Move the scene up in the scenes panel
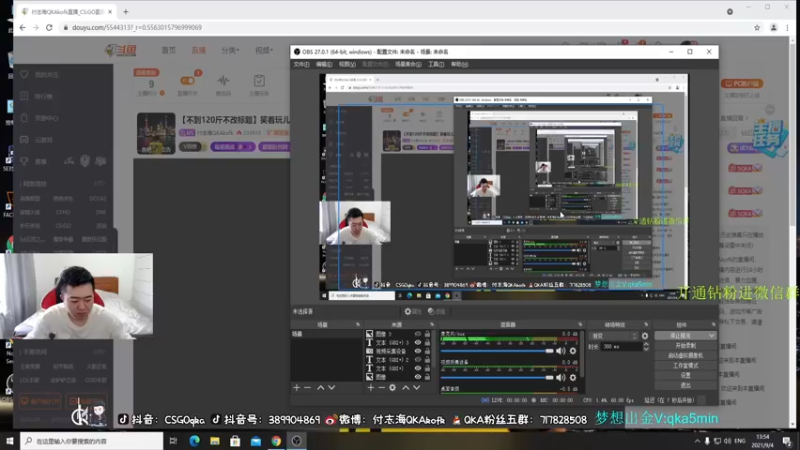The width and height of the screenshot is (800, 450). (x=320, y=388)
